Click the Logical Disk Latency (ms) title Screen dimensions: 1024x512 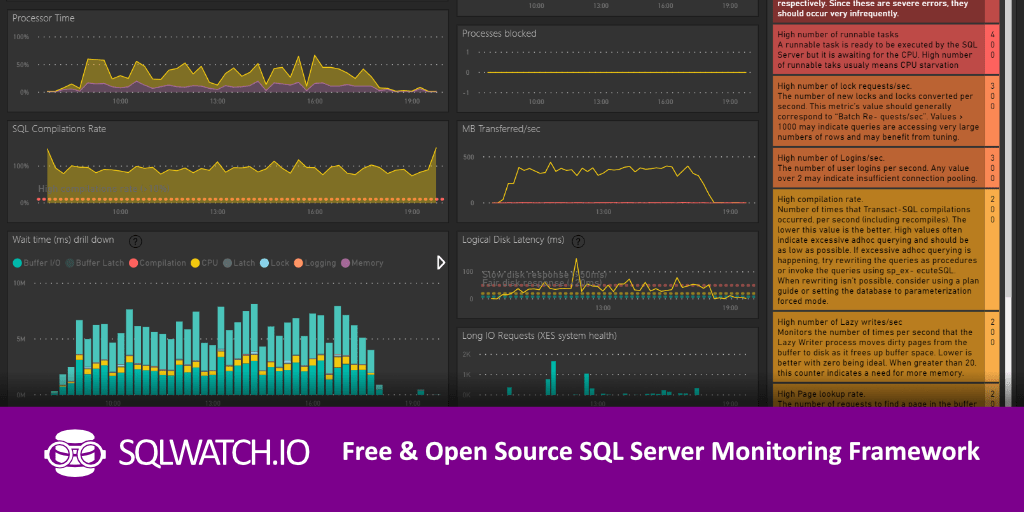pyautogui.click(x=513, y=240)
